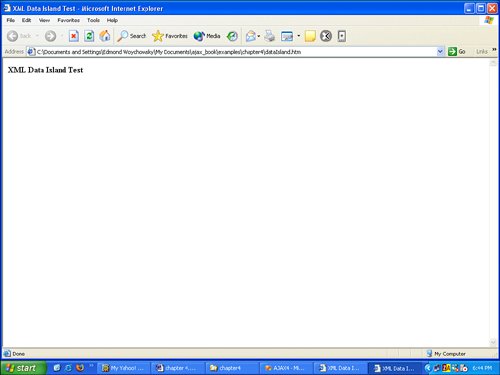Select the address bar URL field
This screenshot has width=500, height=375.
pyautogui.click(x=236, y=52)
